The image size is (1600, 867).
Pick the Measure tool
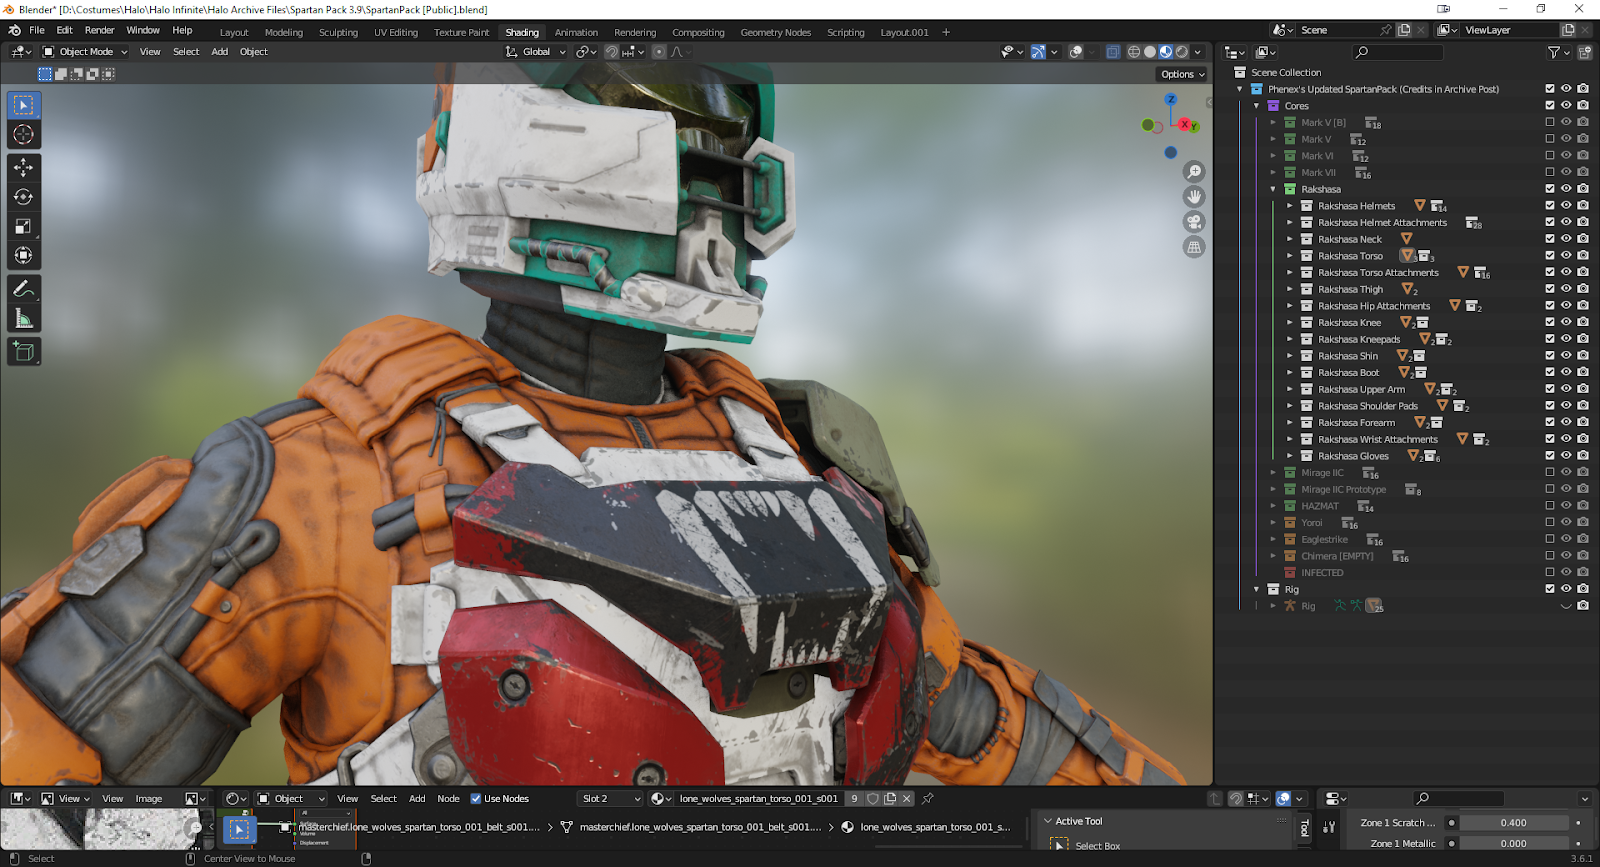[24, 318]
